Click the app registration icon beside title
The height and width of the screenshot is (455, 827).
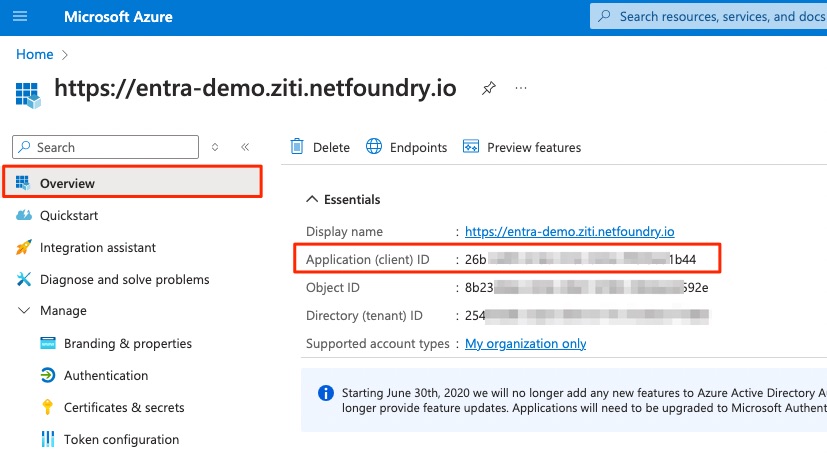[28, 95]
